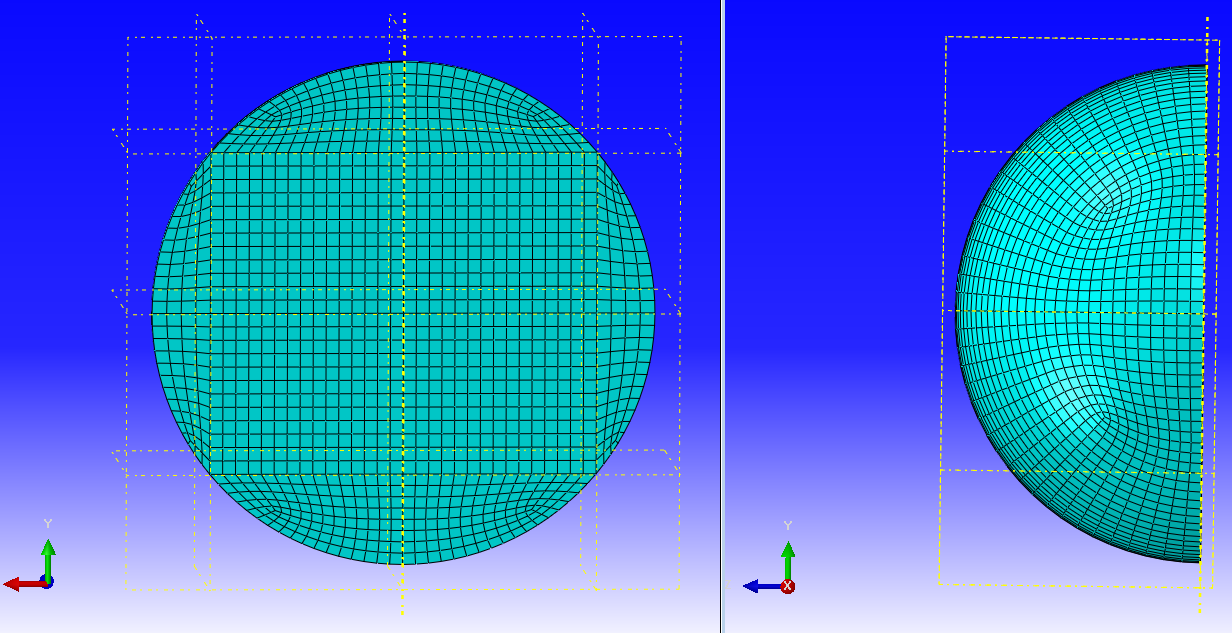Select the meshed circular face in the left viewport
Image resolution: width=1232 pixels, height=633 pixels.
403,313
